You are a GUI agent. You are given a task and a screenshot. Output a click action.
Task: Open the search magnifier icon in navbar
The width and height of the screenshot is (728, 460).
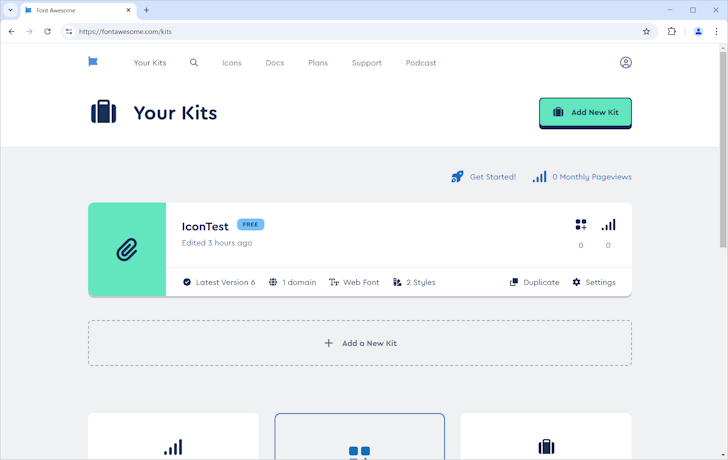(x=194, y=63)
